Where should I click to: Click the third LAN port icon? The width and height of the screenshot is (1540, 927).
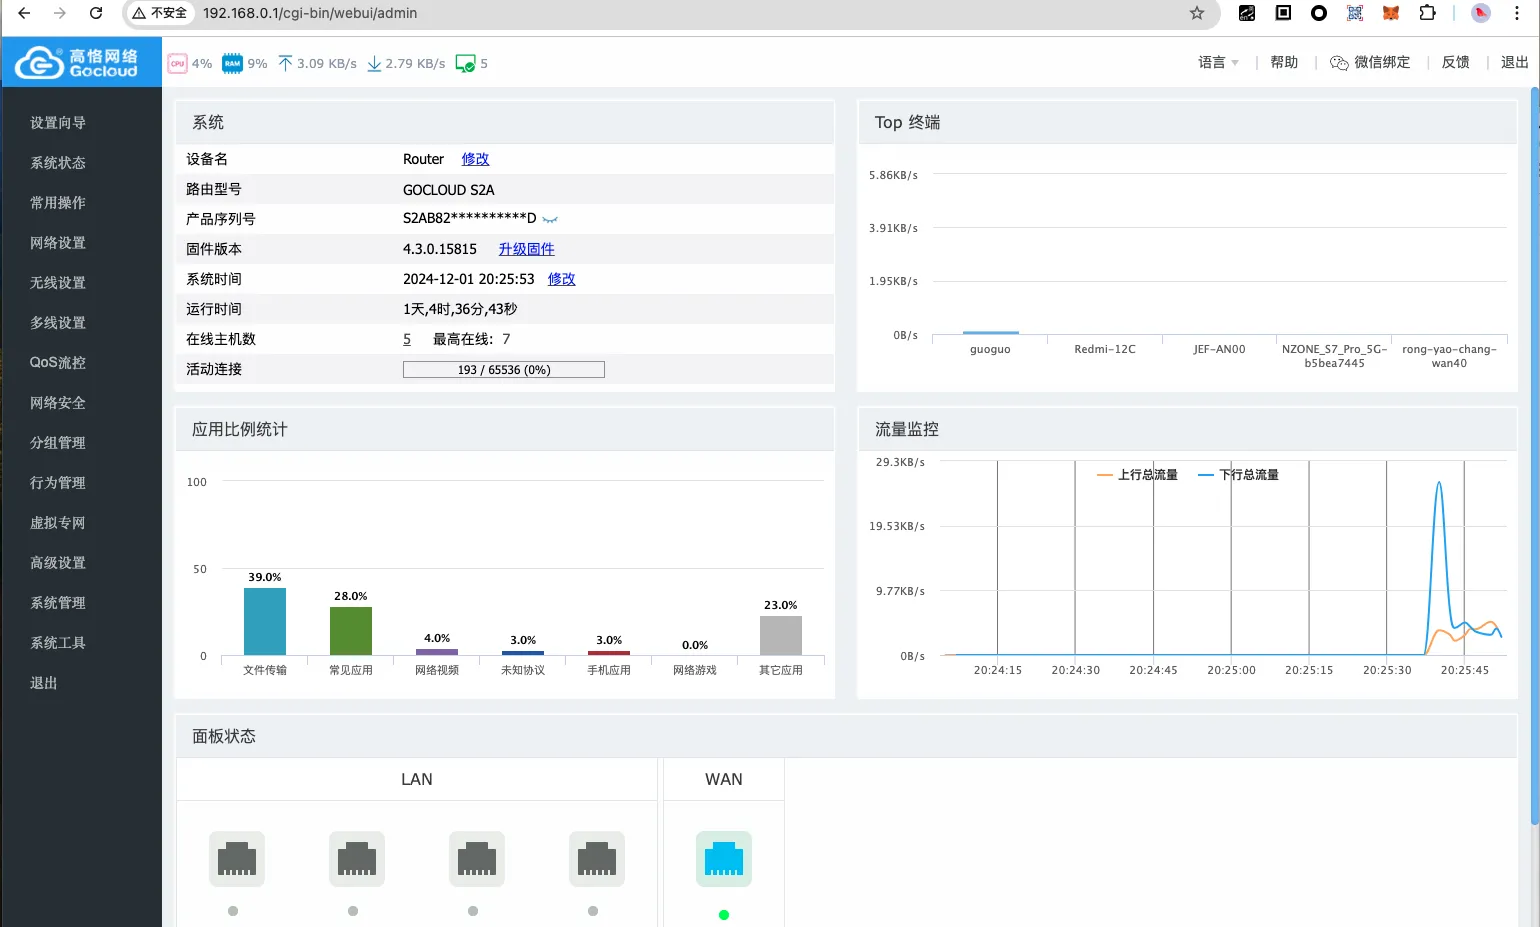(x=477, y=859)
